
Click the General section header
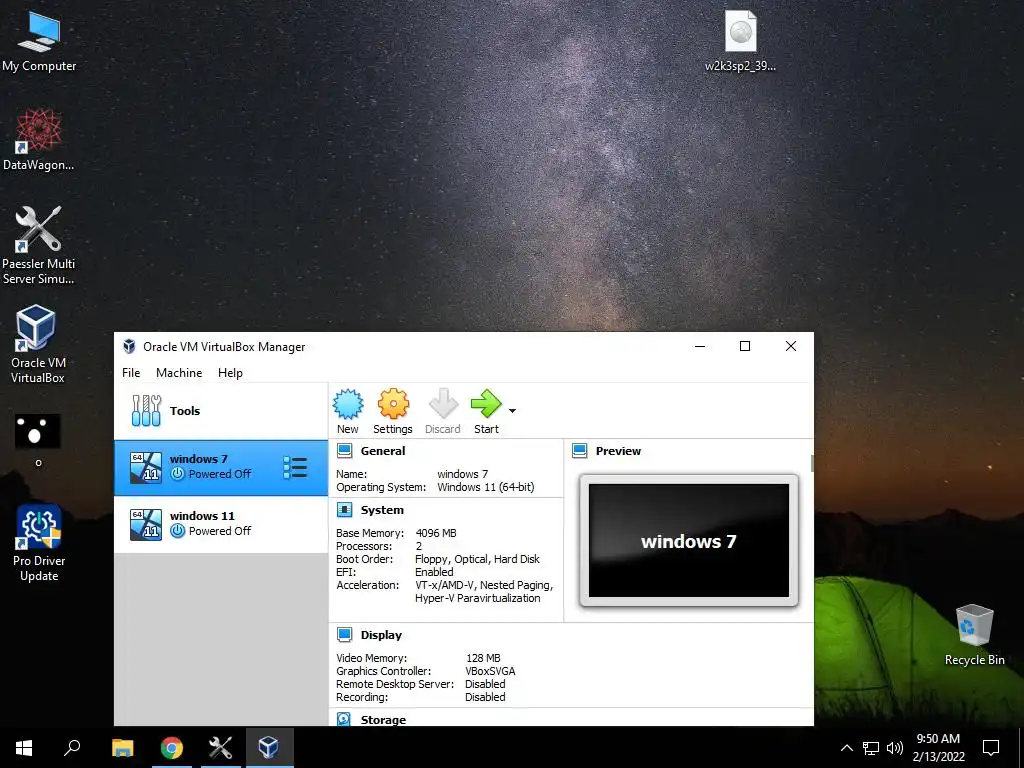click(383, 451)
